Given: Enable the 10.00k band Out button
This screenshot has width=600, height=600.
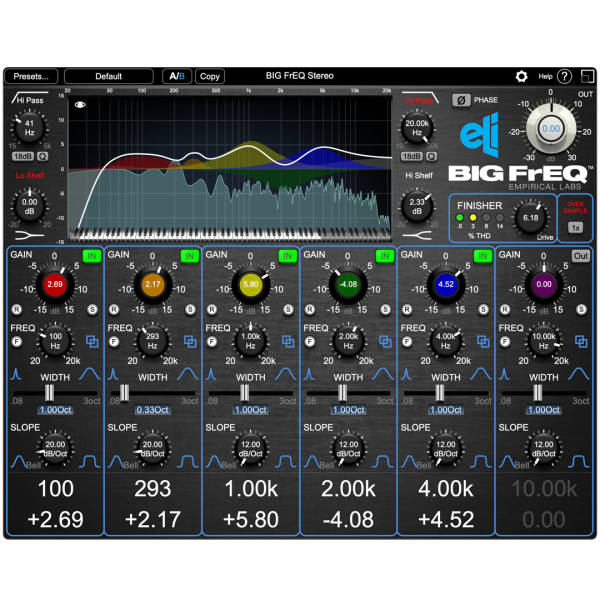Looking at the screenshot, I should pyautogui.click(x=580, y=256).
